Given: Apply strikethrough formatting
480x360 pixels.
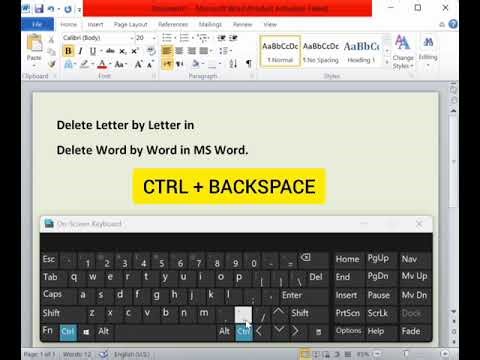Looking at the screenshot, I should (x=110, y=51).
